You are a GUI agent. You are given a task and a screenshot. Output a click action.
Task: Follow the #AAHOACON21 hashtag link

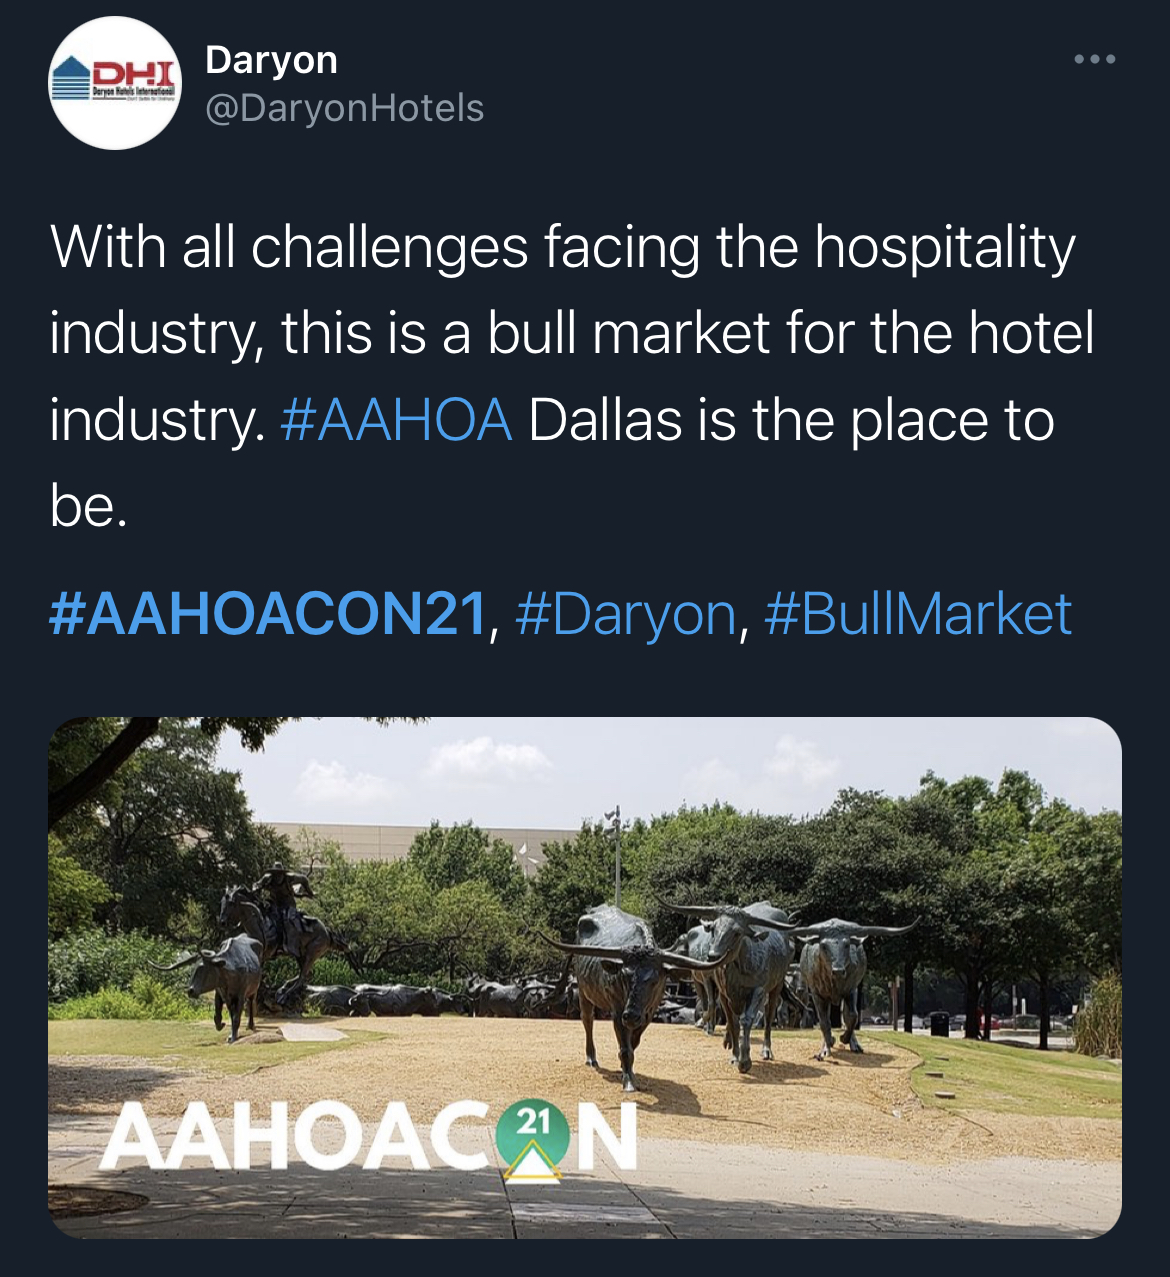(x=268, y=613)
